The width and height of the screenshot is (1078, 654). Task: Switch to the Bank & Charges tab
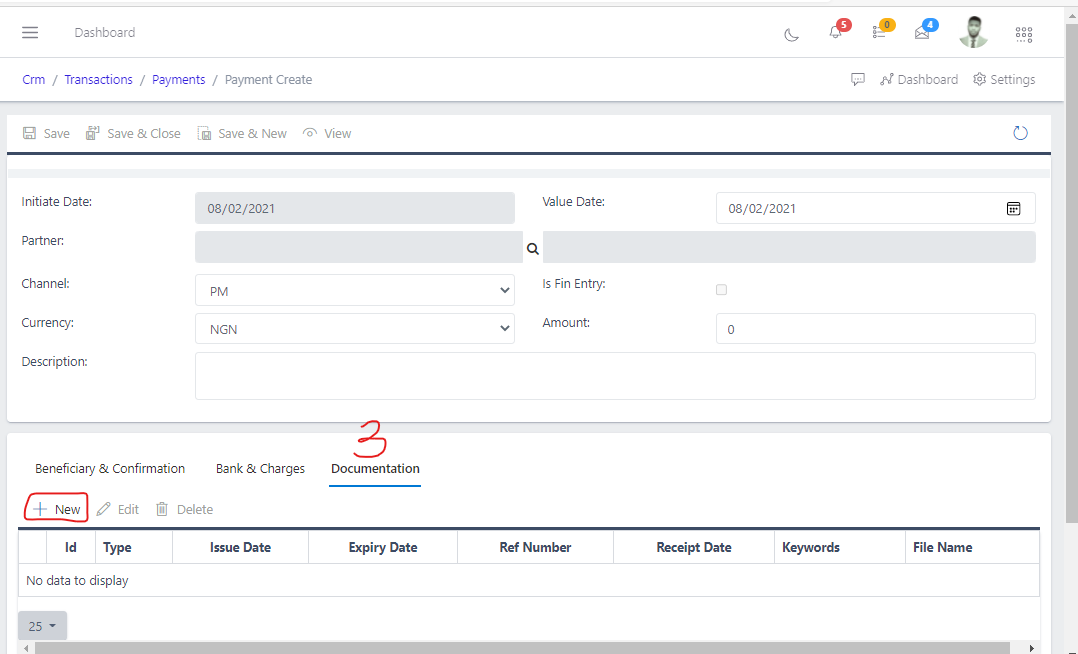pyautogui.click(x=259, y=468)
